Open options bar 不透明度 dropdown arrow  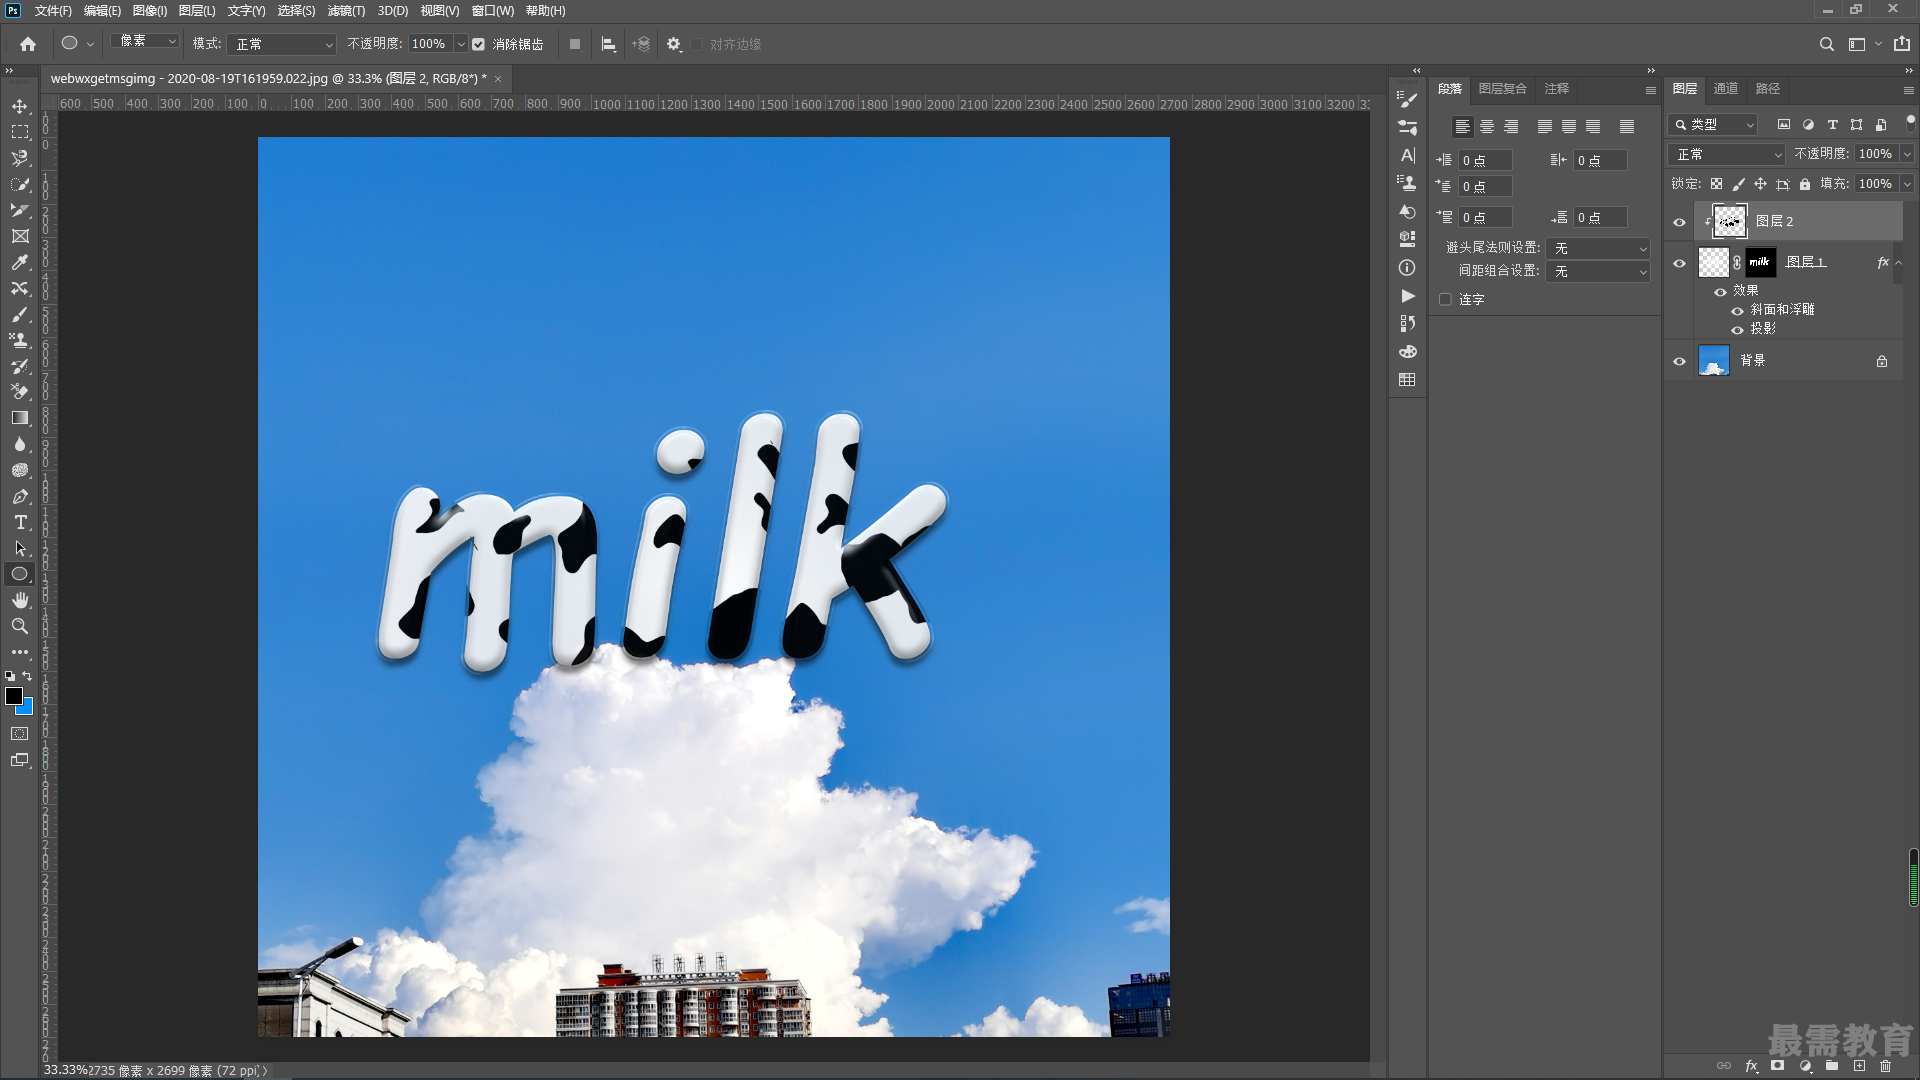pyautogui.click(x=461, y=44)
